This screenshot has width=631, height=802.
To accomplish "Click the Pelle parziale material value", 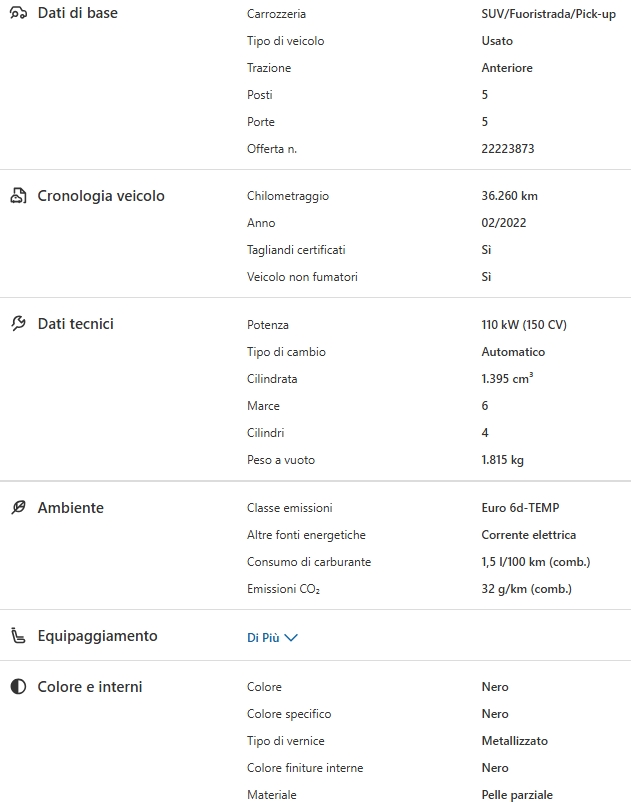I will pyautogui.click(x=516, y=795).
